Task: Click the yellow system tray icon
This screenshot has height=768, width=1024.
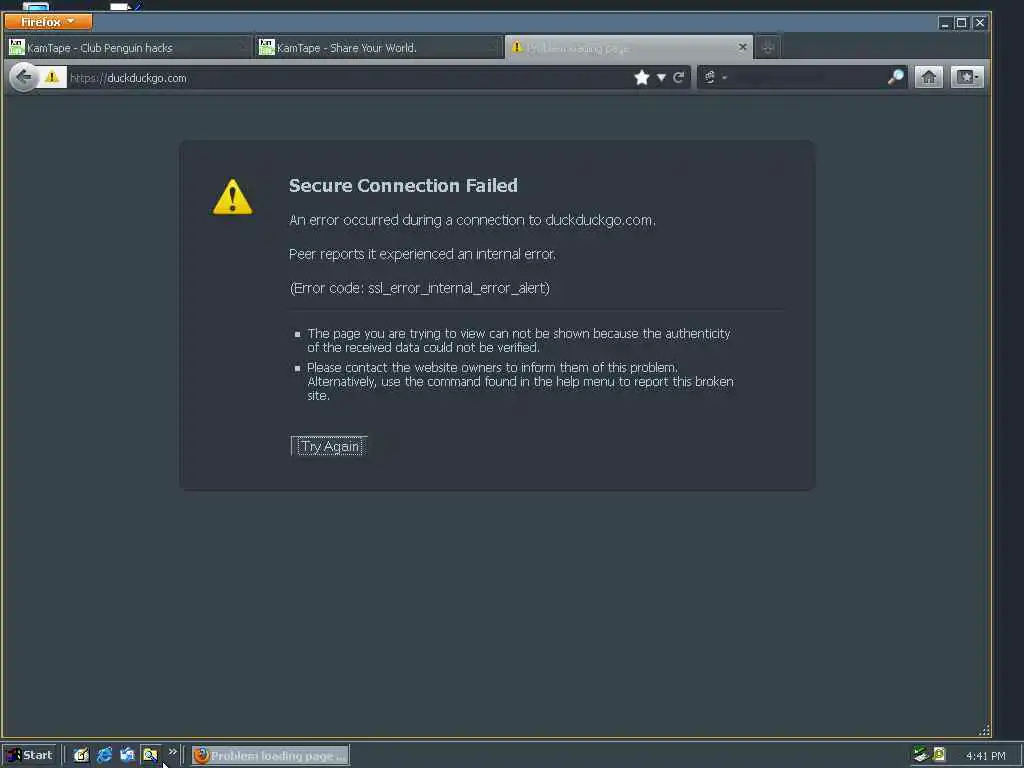Action: click(x=939, y=755)
